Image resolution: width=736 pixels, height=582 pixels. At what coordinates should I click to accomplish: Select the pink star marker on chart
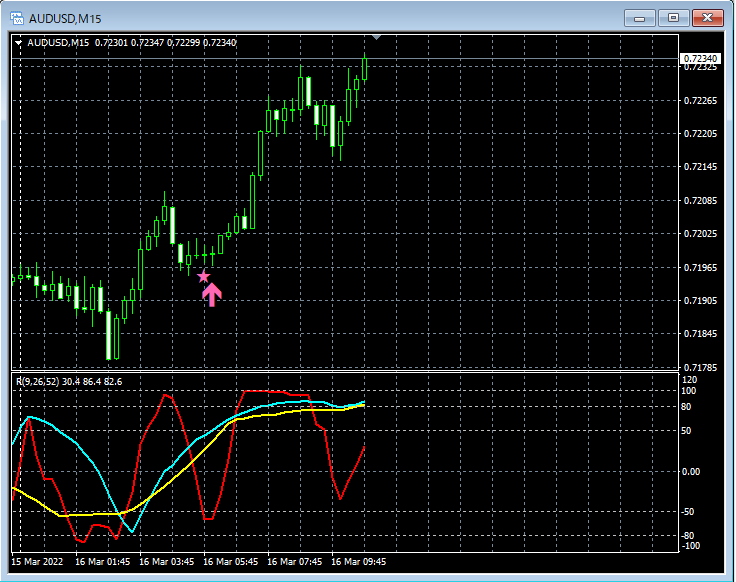[203, 276]
